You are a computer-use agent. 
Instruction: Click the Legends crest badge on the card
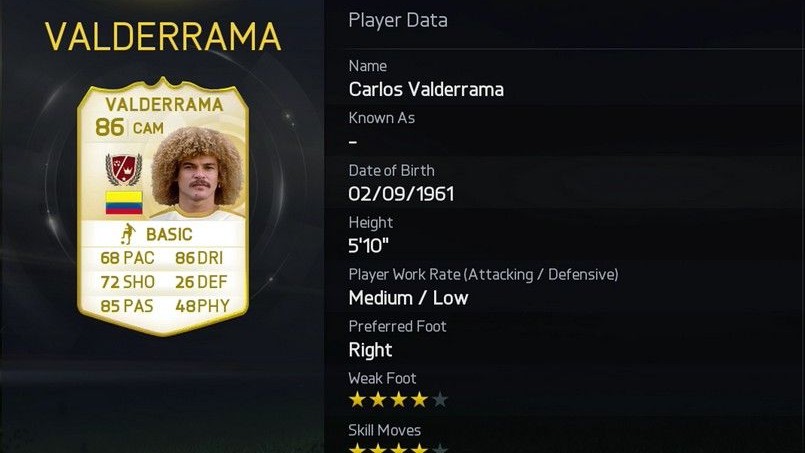(124, 169)
